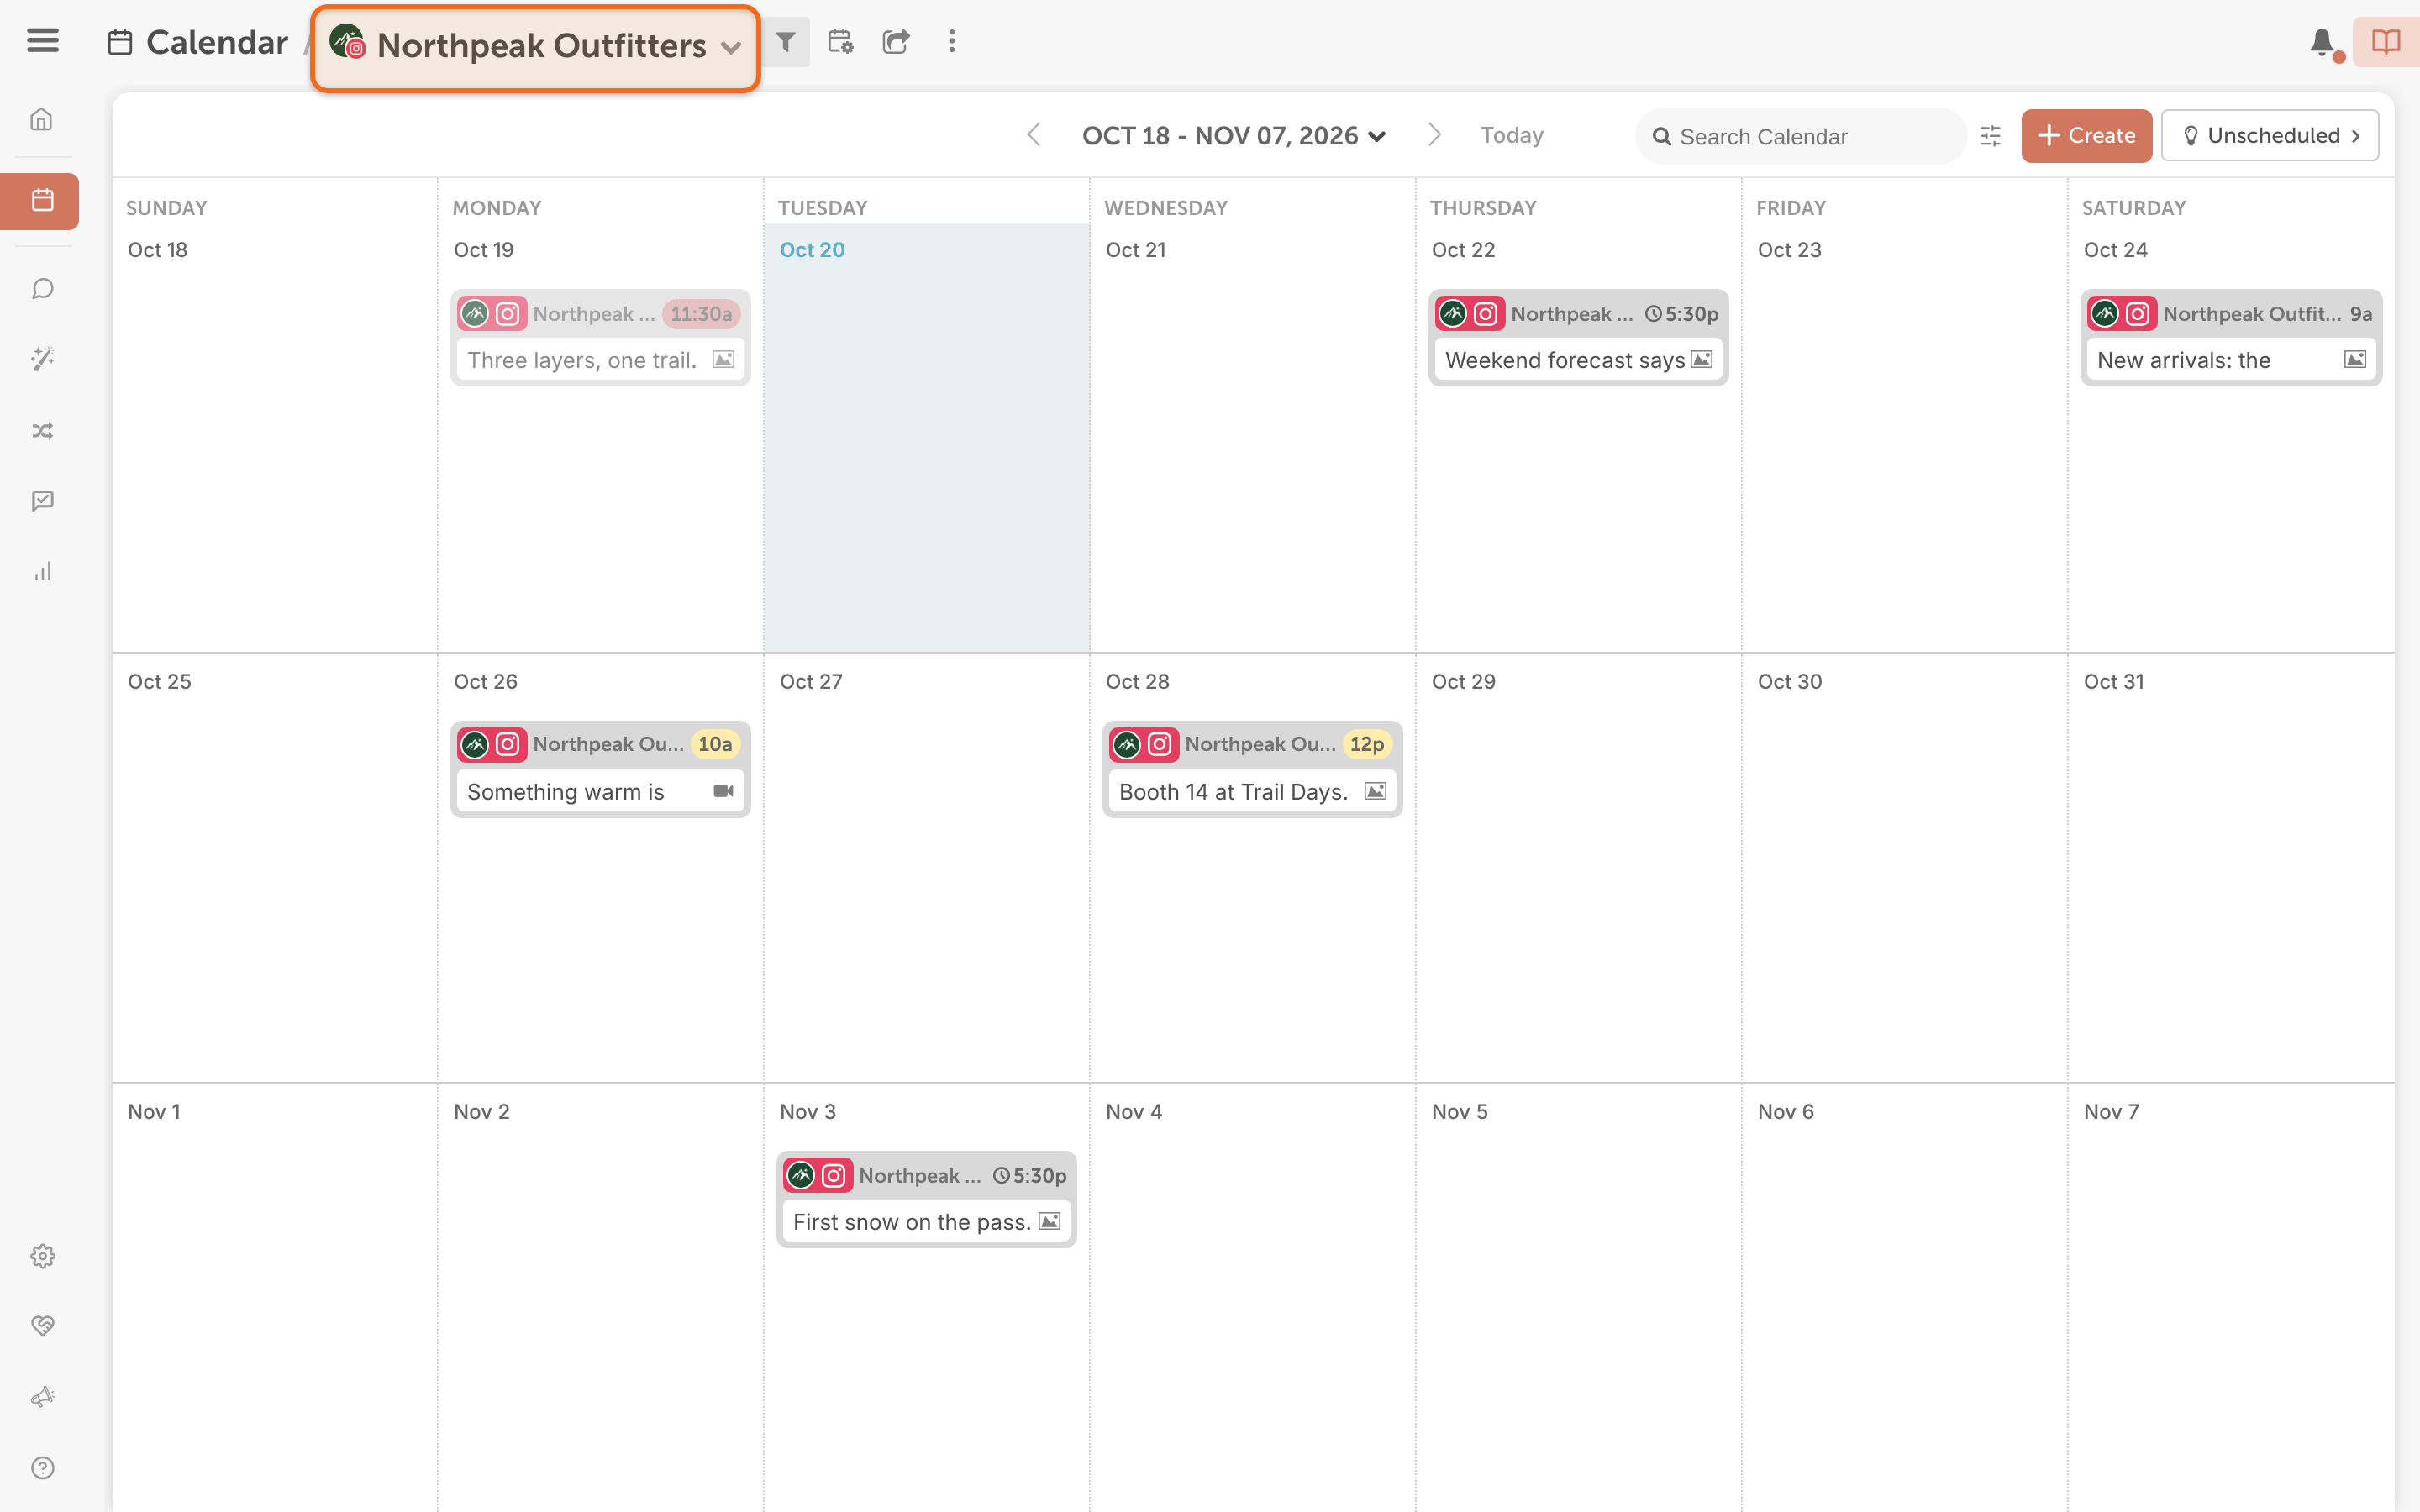Open the hamburger main menu
2420x1512 pixels.
42,40
